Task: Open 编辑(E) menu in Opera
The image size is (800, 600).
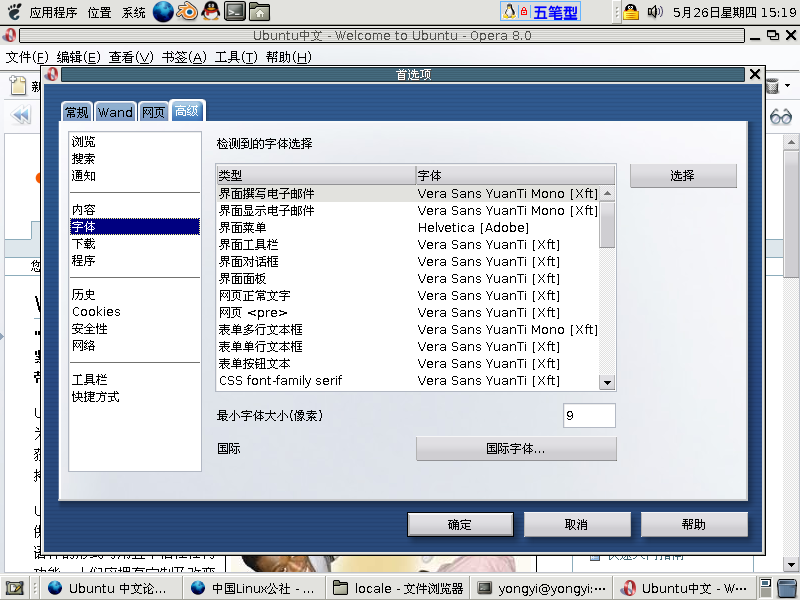Action: coord(79,57)
